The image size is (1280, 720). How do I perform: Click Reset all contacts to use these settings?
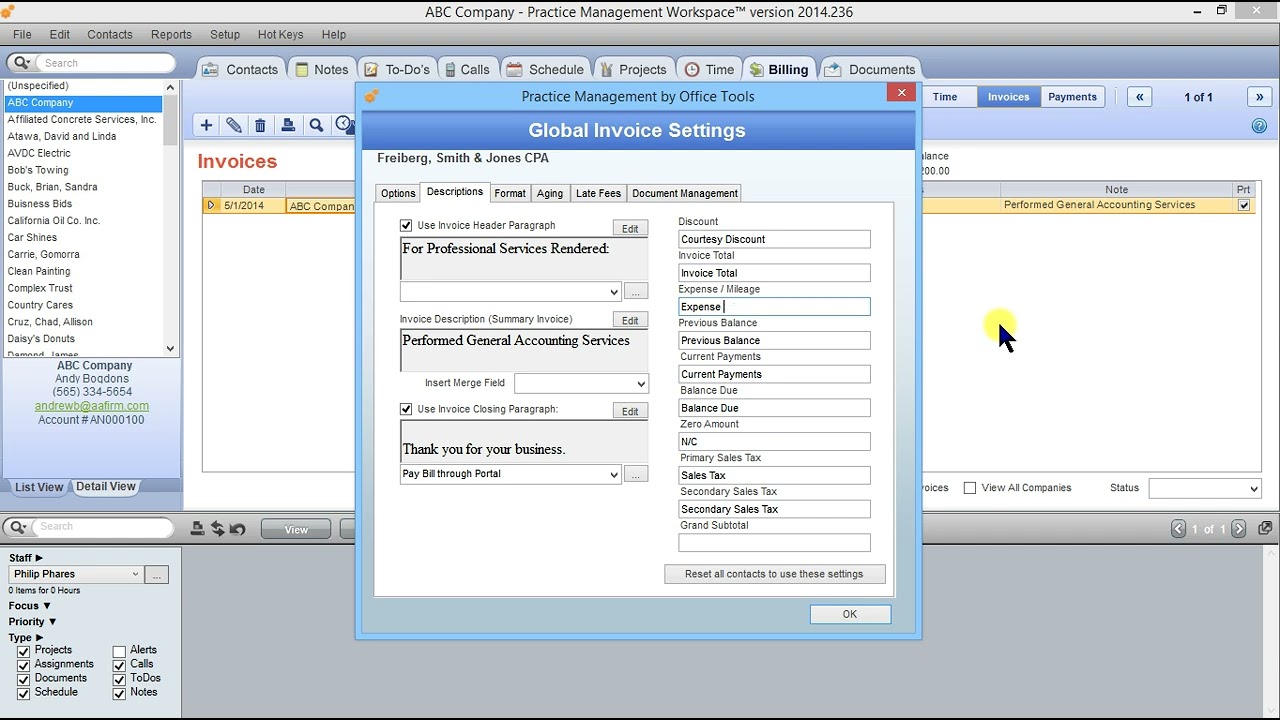pos(774,574)
